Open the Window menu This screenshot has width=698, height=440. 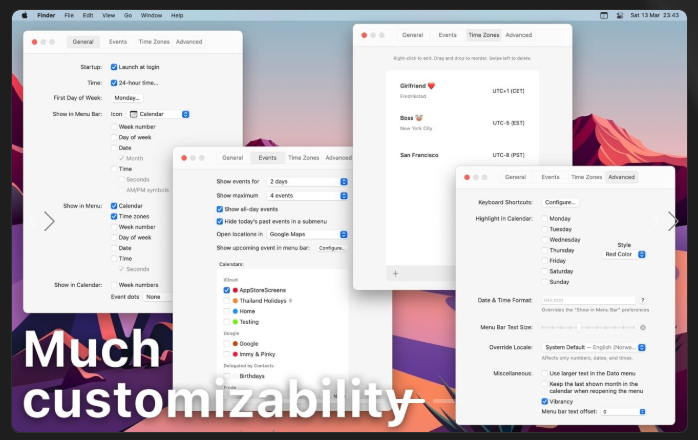pos(151,15)
